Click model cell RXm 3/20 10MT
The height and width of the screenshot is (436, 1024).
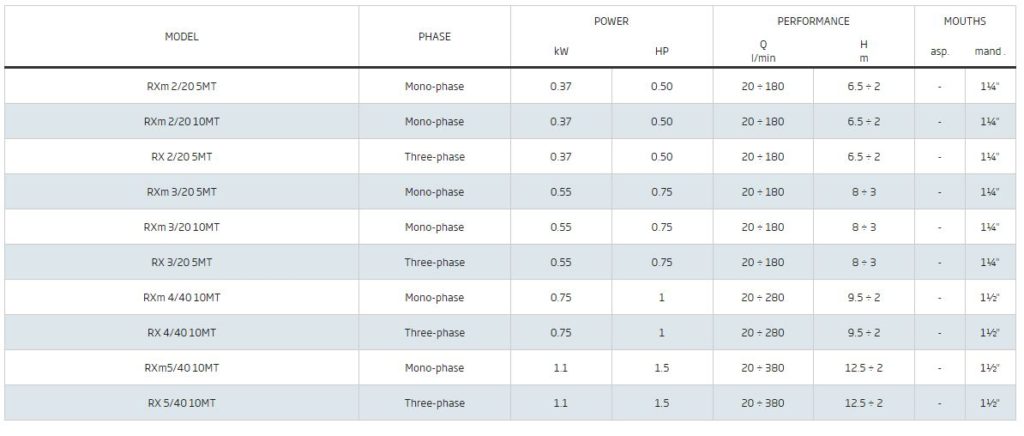coord(182,227)
